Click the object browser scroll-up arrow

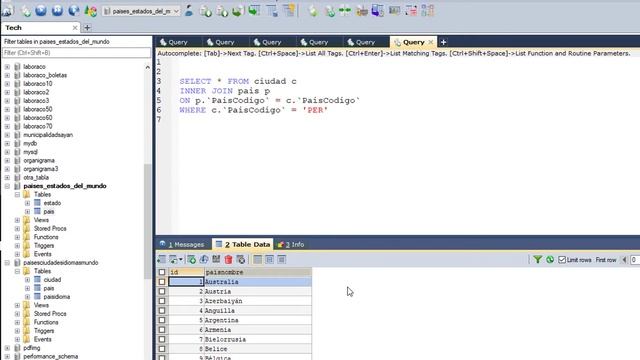pos(148,67)
